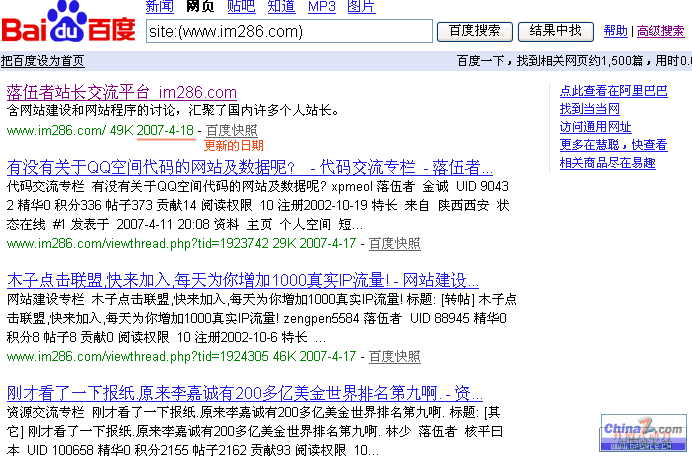Open the 新闻 tab
692x457 pixels.
click(x=160, y=6)
